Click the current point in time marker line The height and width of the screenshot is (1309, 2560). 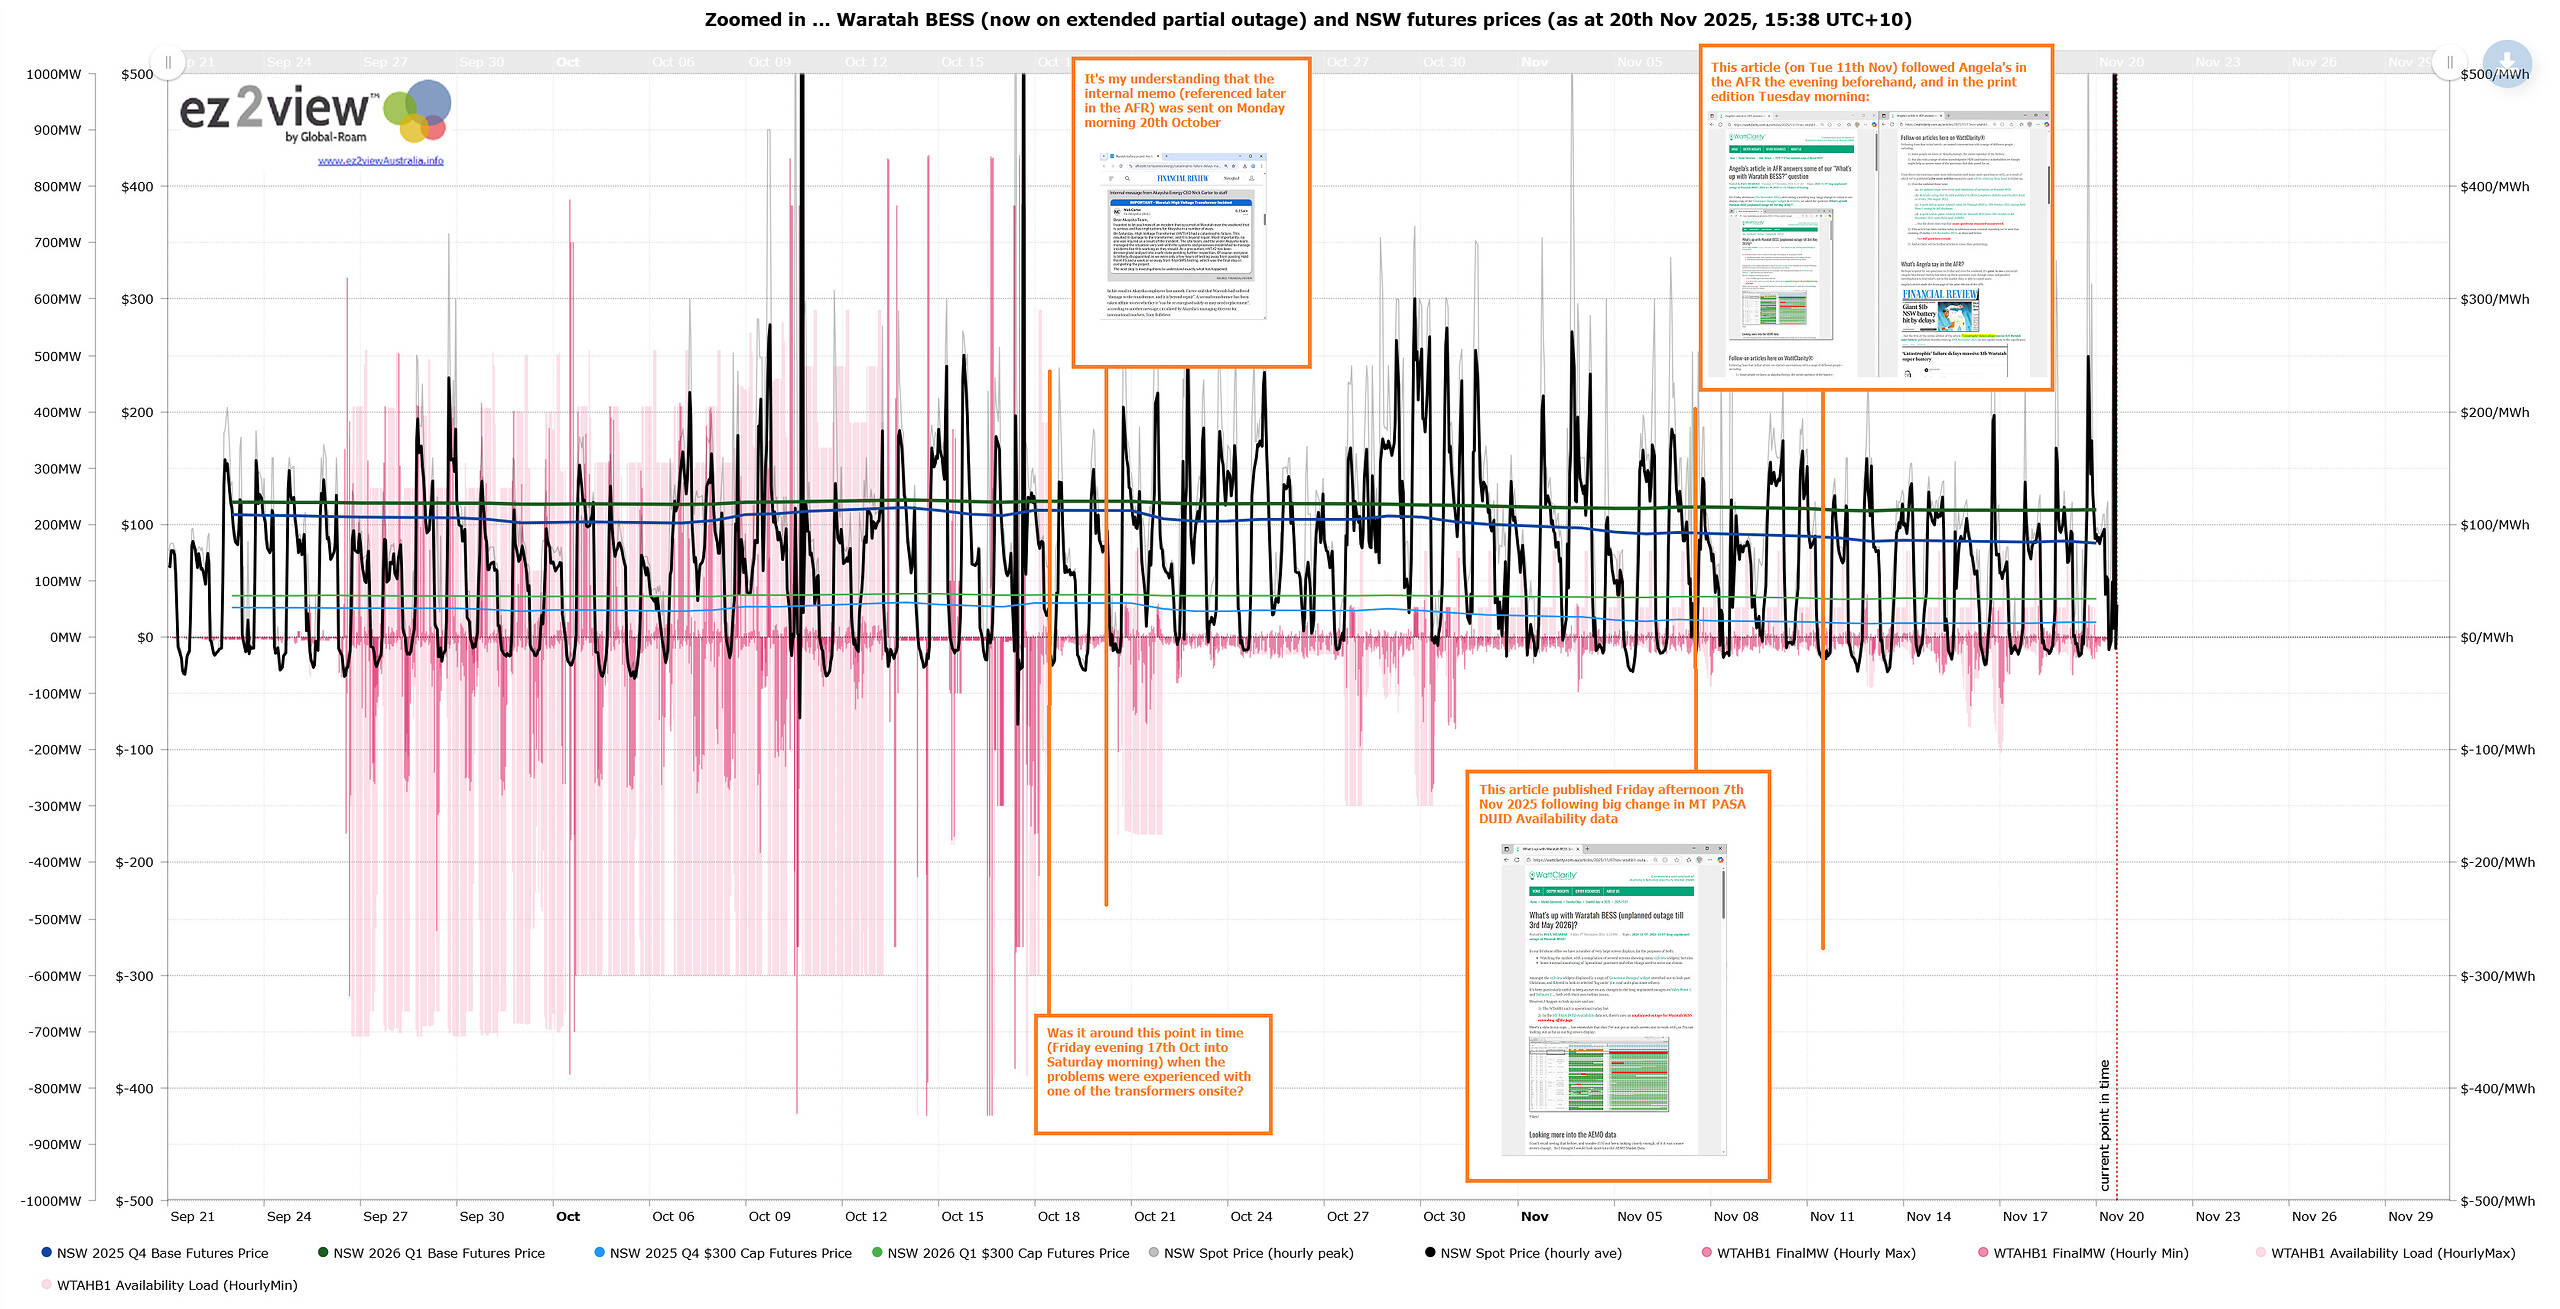tap(2116, 900)
